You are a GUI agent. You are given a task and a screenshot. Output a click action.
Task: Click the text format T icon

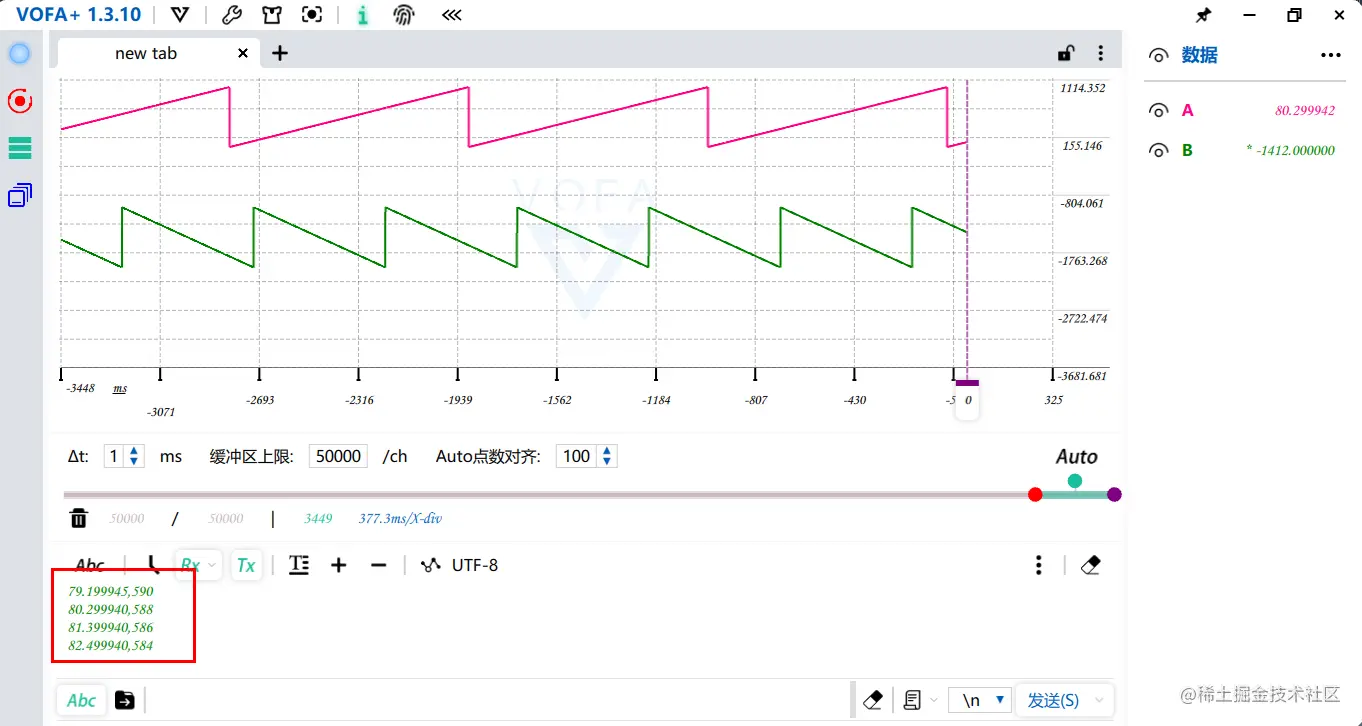298,565
